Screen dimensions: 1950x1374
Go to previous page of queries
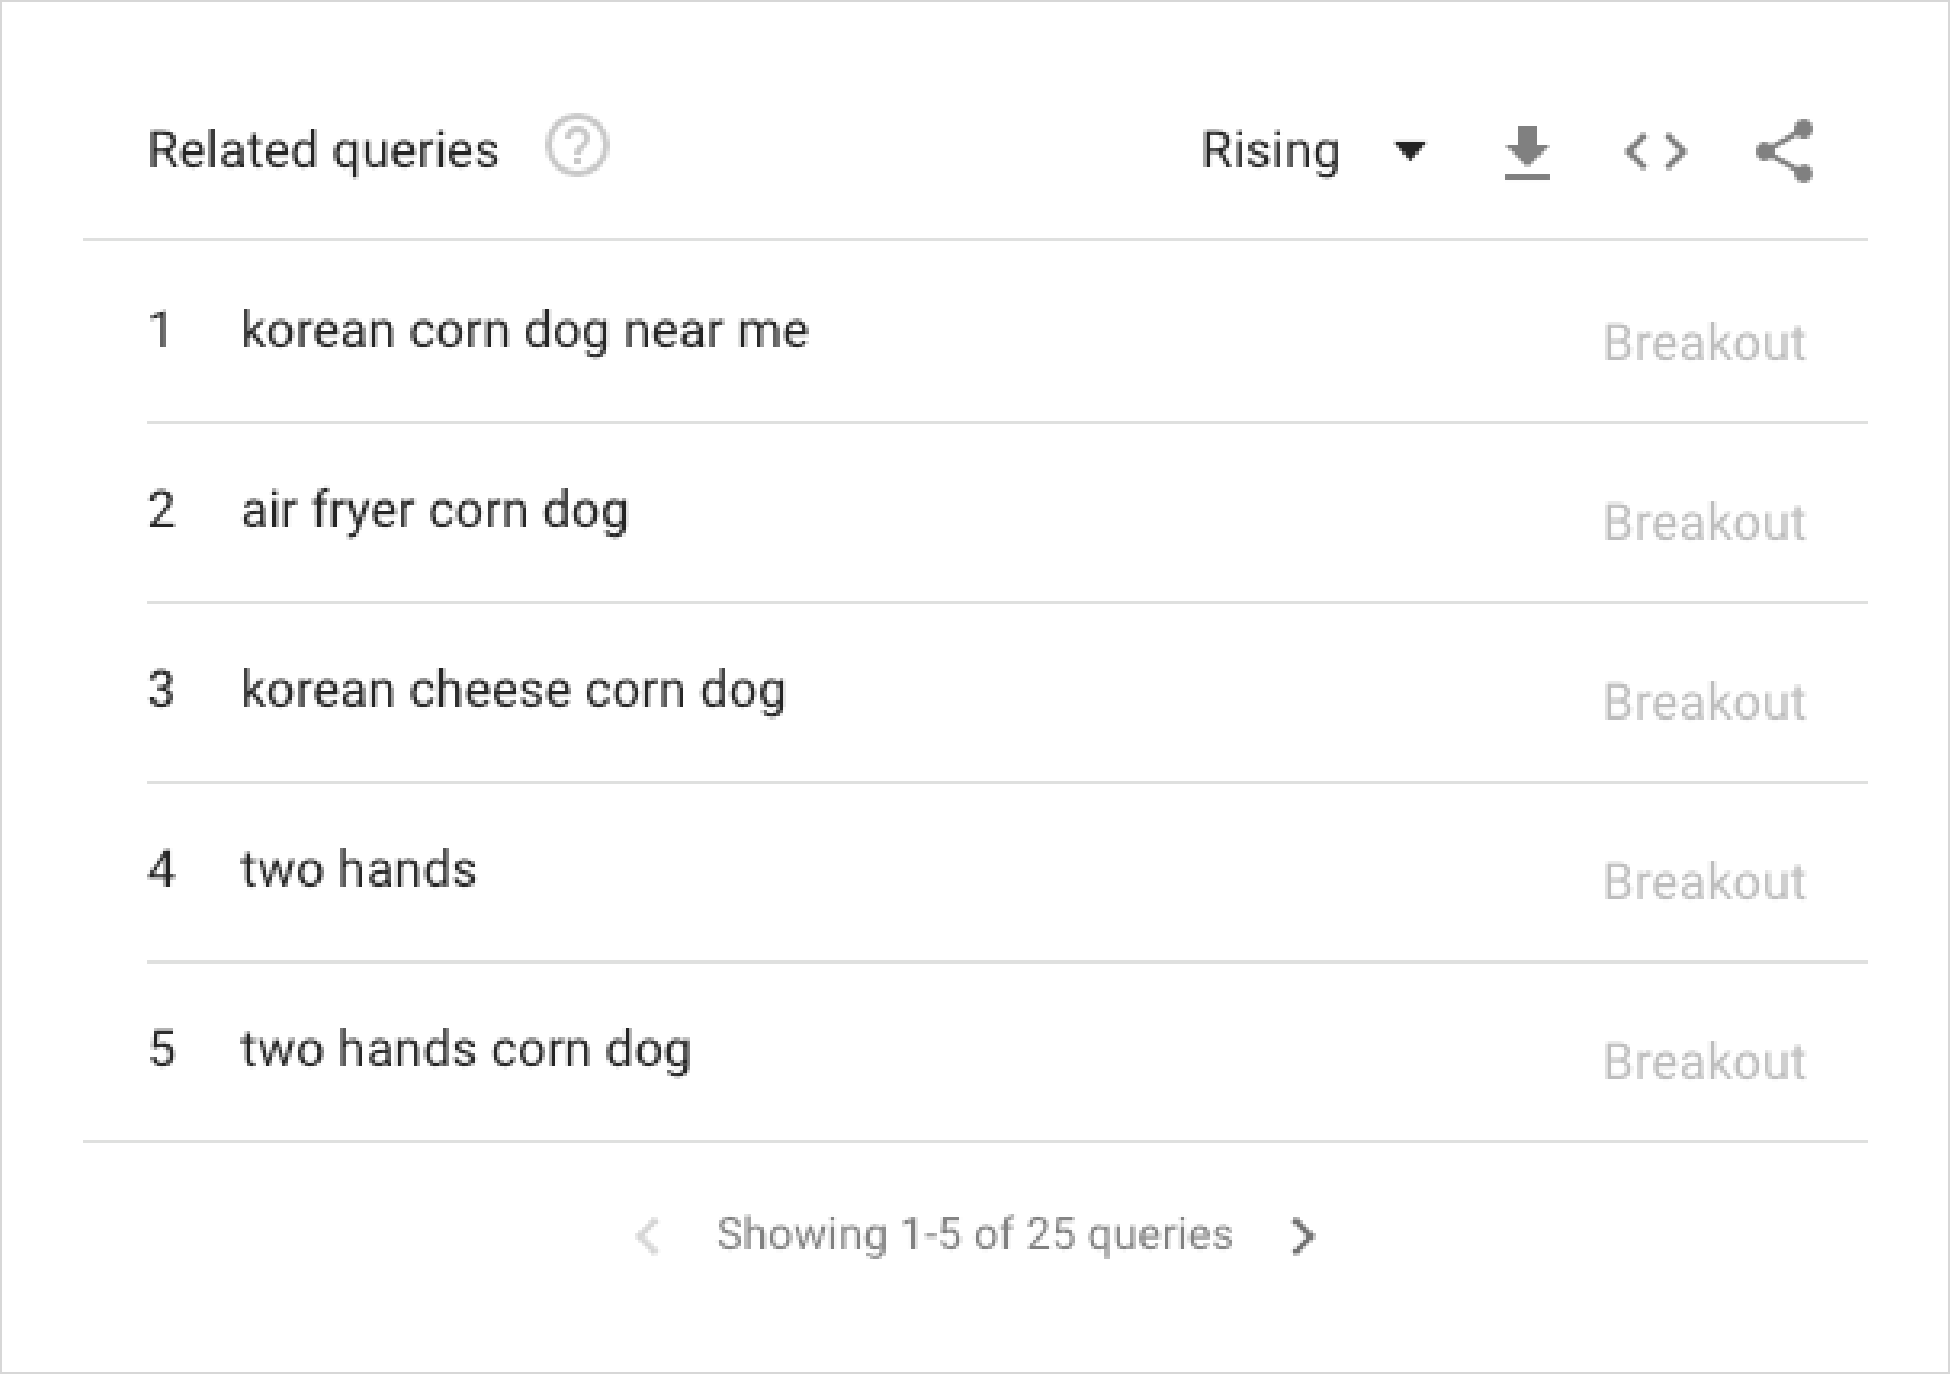tap(648, 1236)
